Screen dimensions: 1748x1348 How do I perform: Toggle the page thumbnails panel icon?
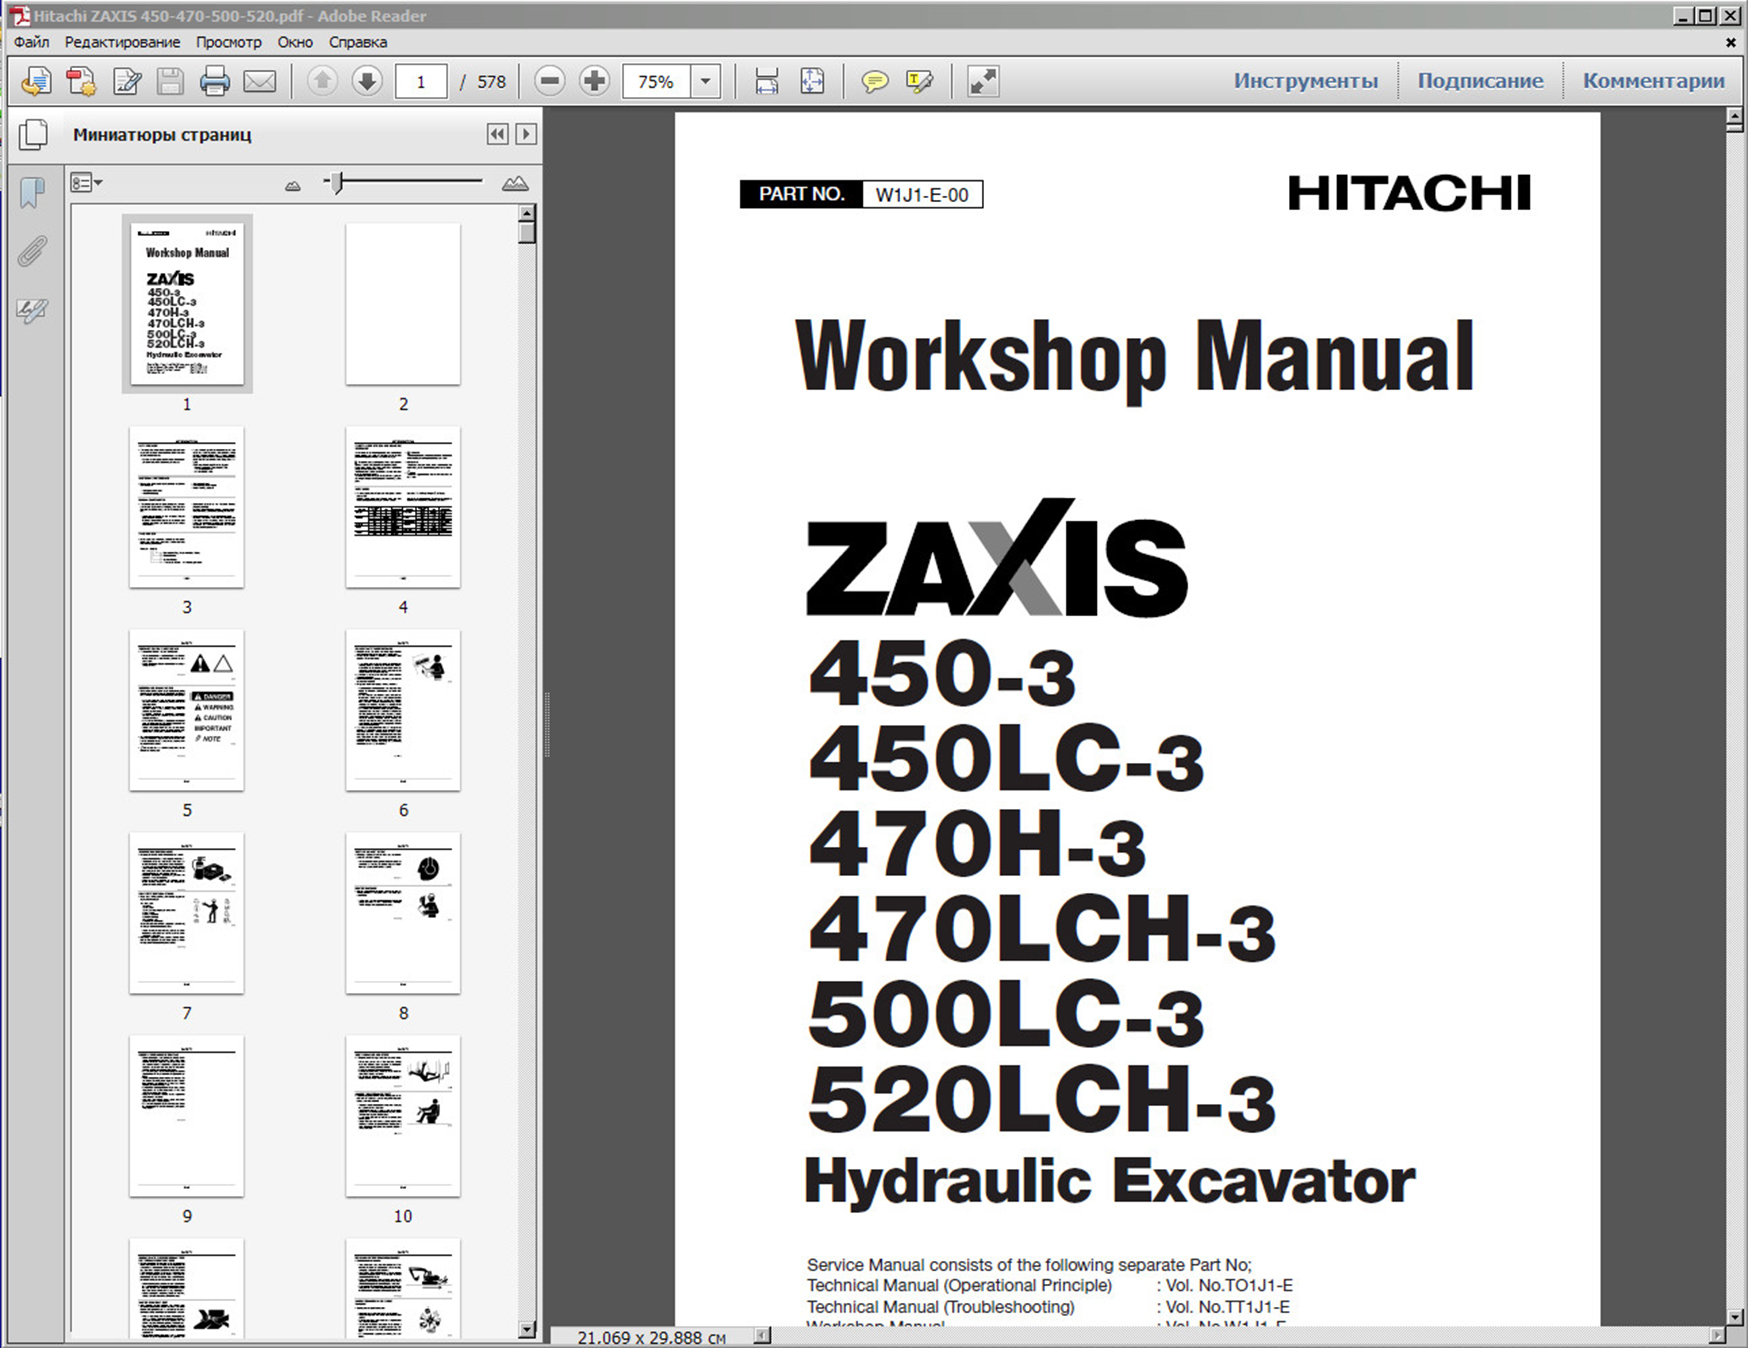pos(33,134)
